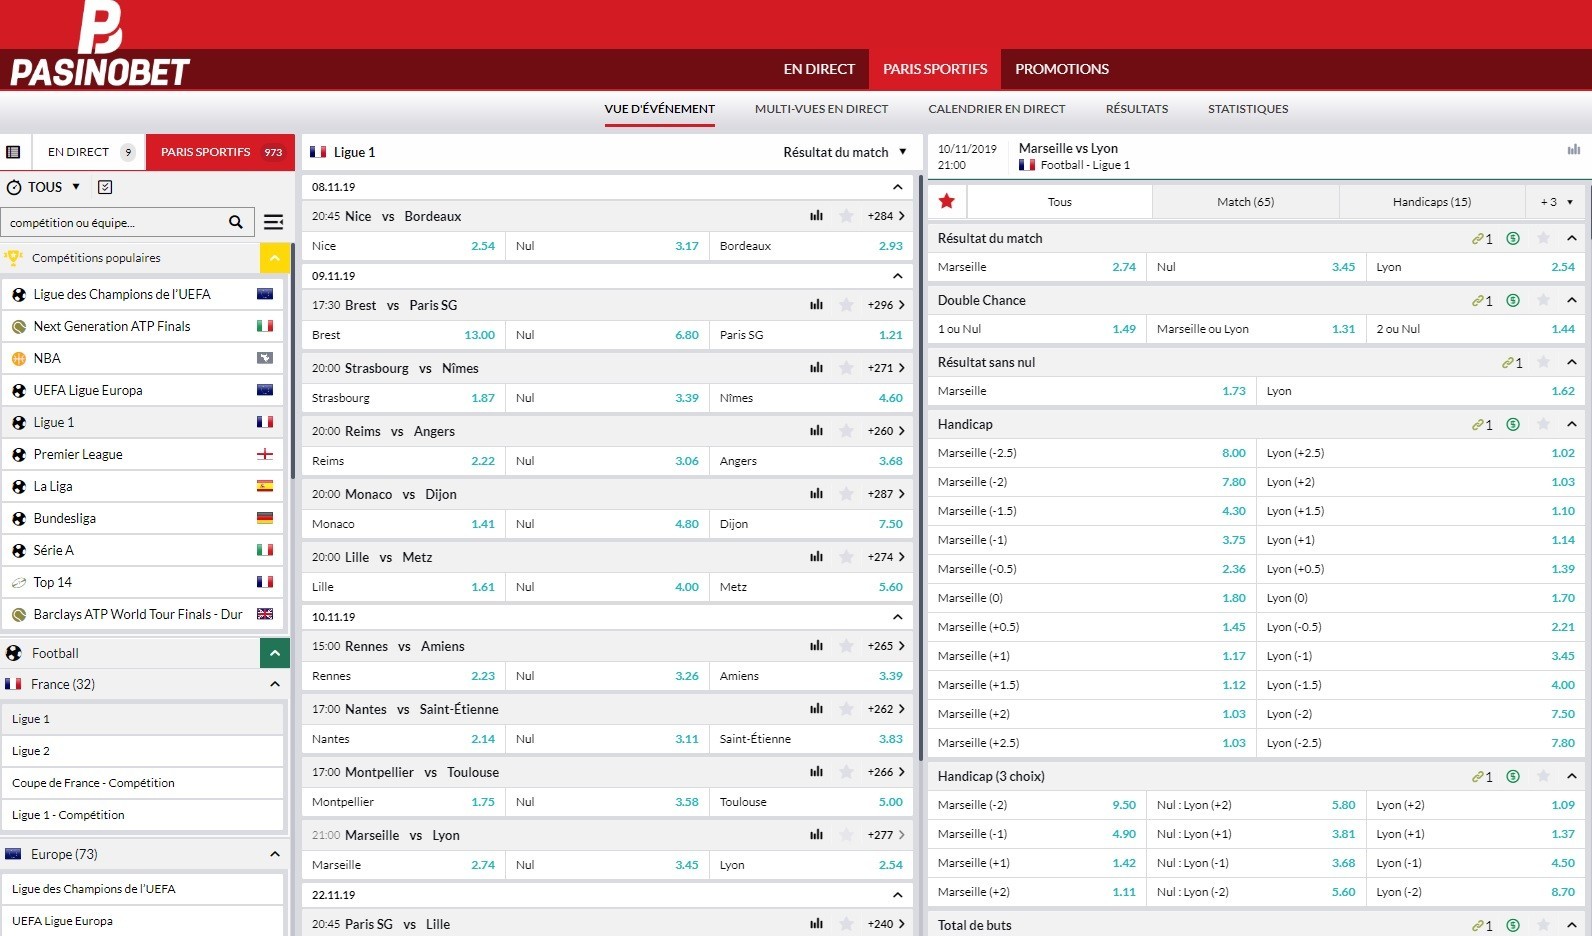This screenshot has height=936, width=1592.
Task: Click the Pasinobet logo
Action: point(99,44)
